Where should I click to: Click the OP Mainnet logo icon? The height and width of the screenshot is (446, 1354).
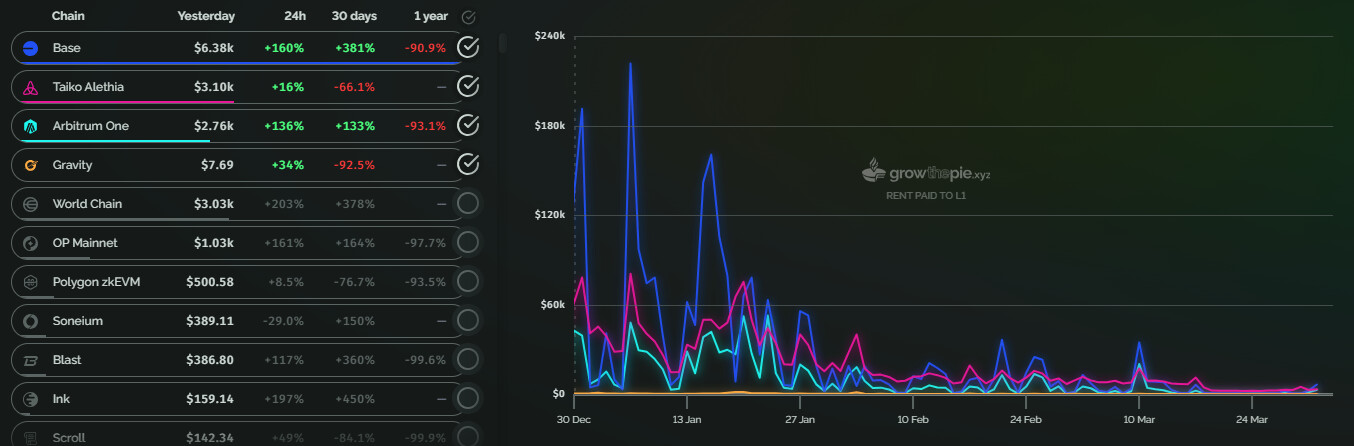coord(31,243)
